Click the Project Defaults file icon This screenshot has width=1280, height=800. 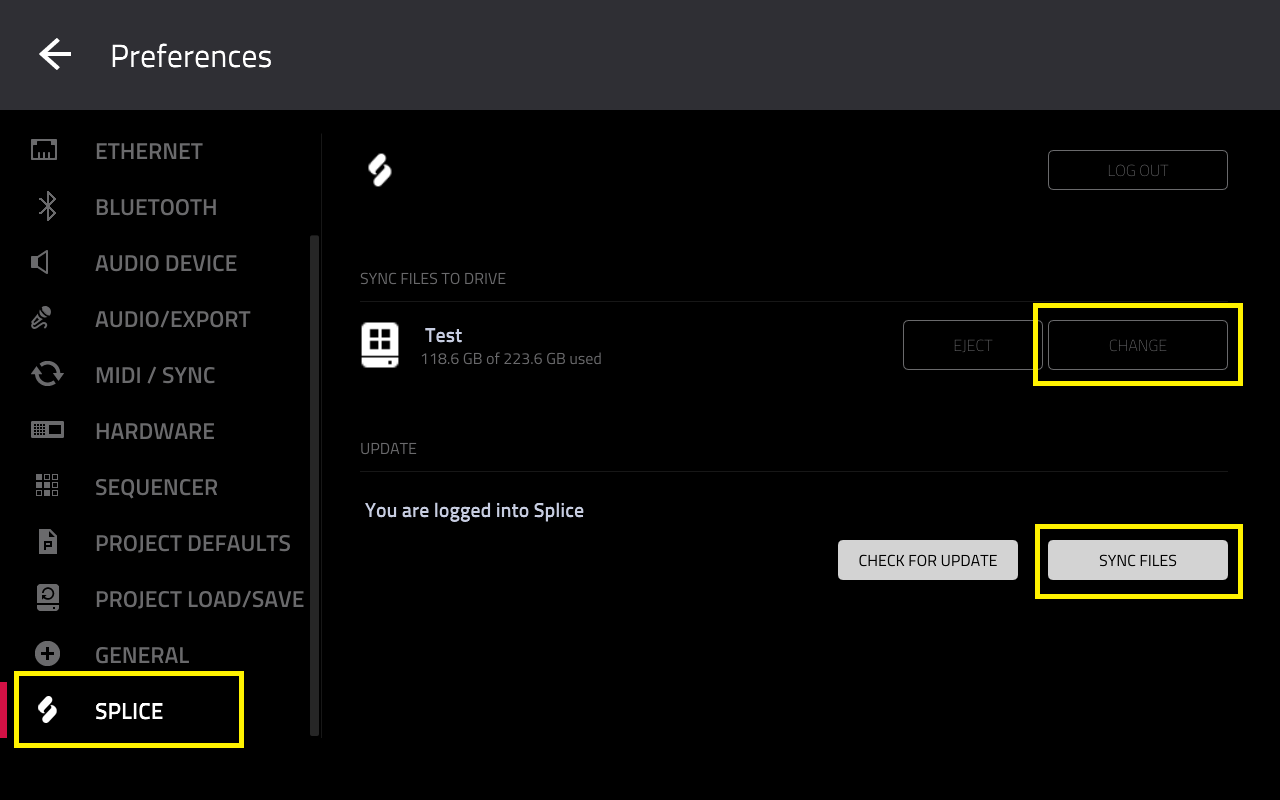click(x=47, y=542)
